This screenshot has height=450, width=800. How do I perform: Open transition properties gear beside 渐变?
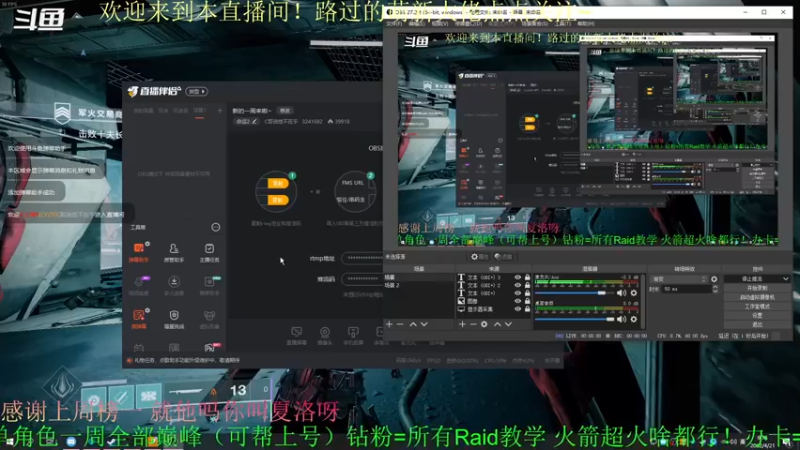[714, 279]
